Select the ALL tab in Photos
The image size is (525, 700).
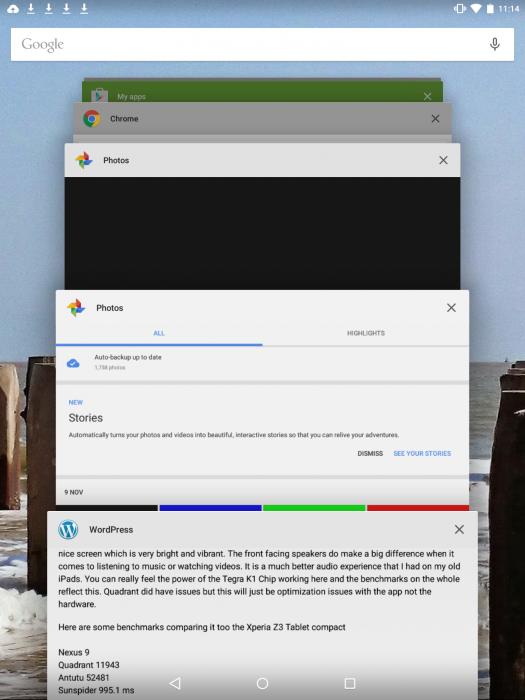(159, 333)
